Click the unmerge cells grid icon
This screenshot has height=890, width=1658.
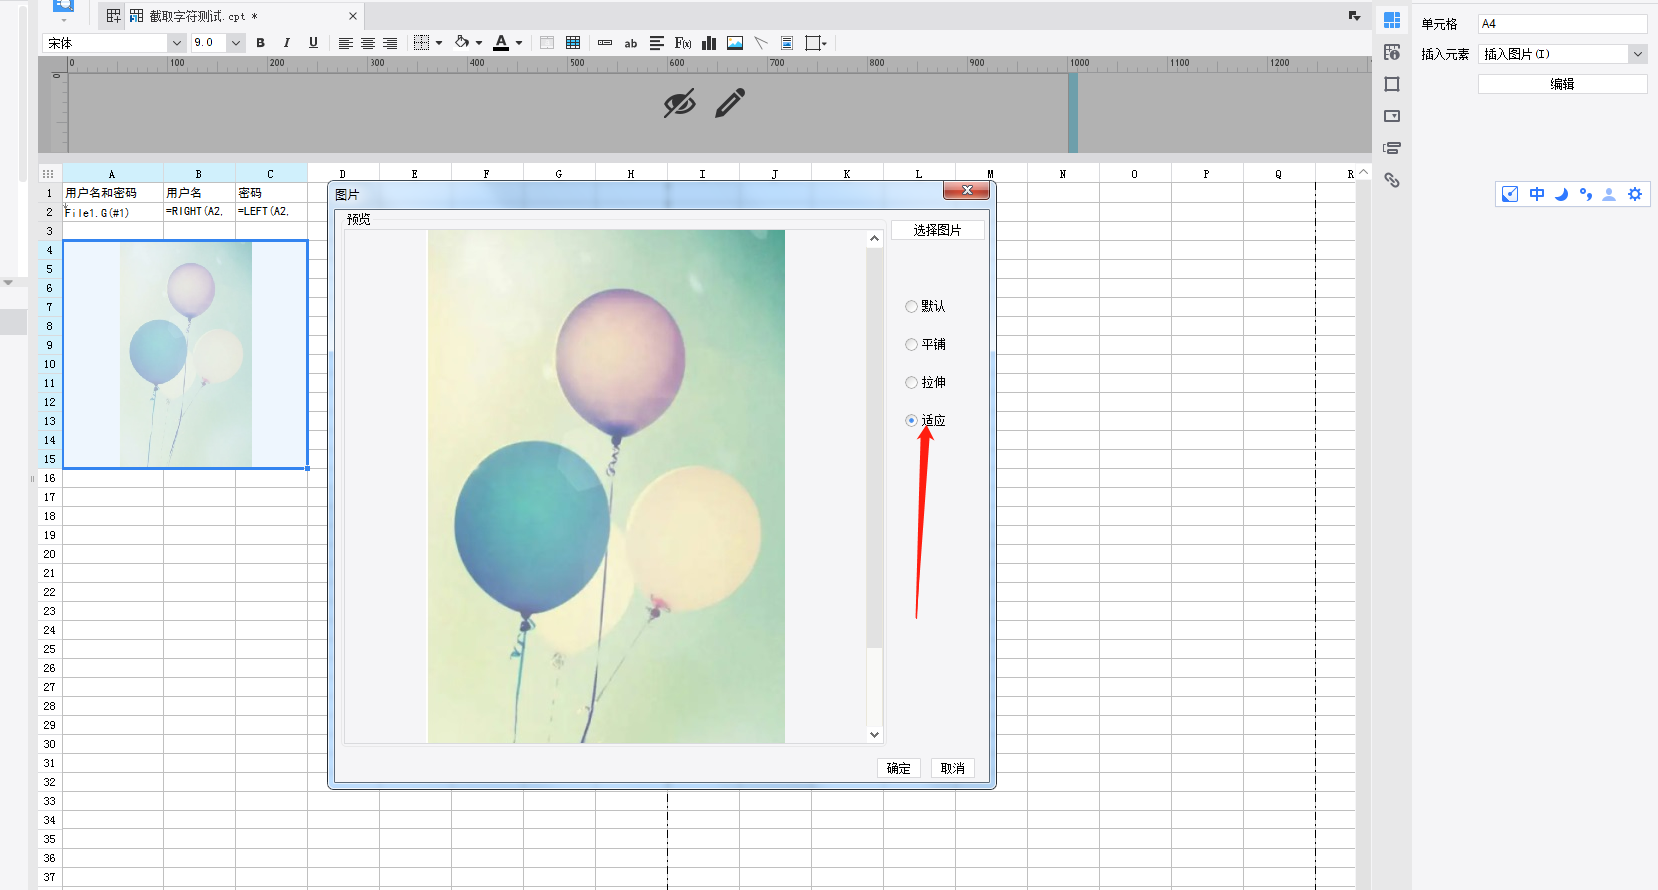tap(573, 43)
